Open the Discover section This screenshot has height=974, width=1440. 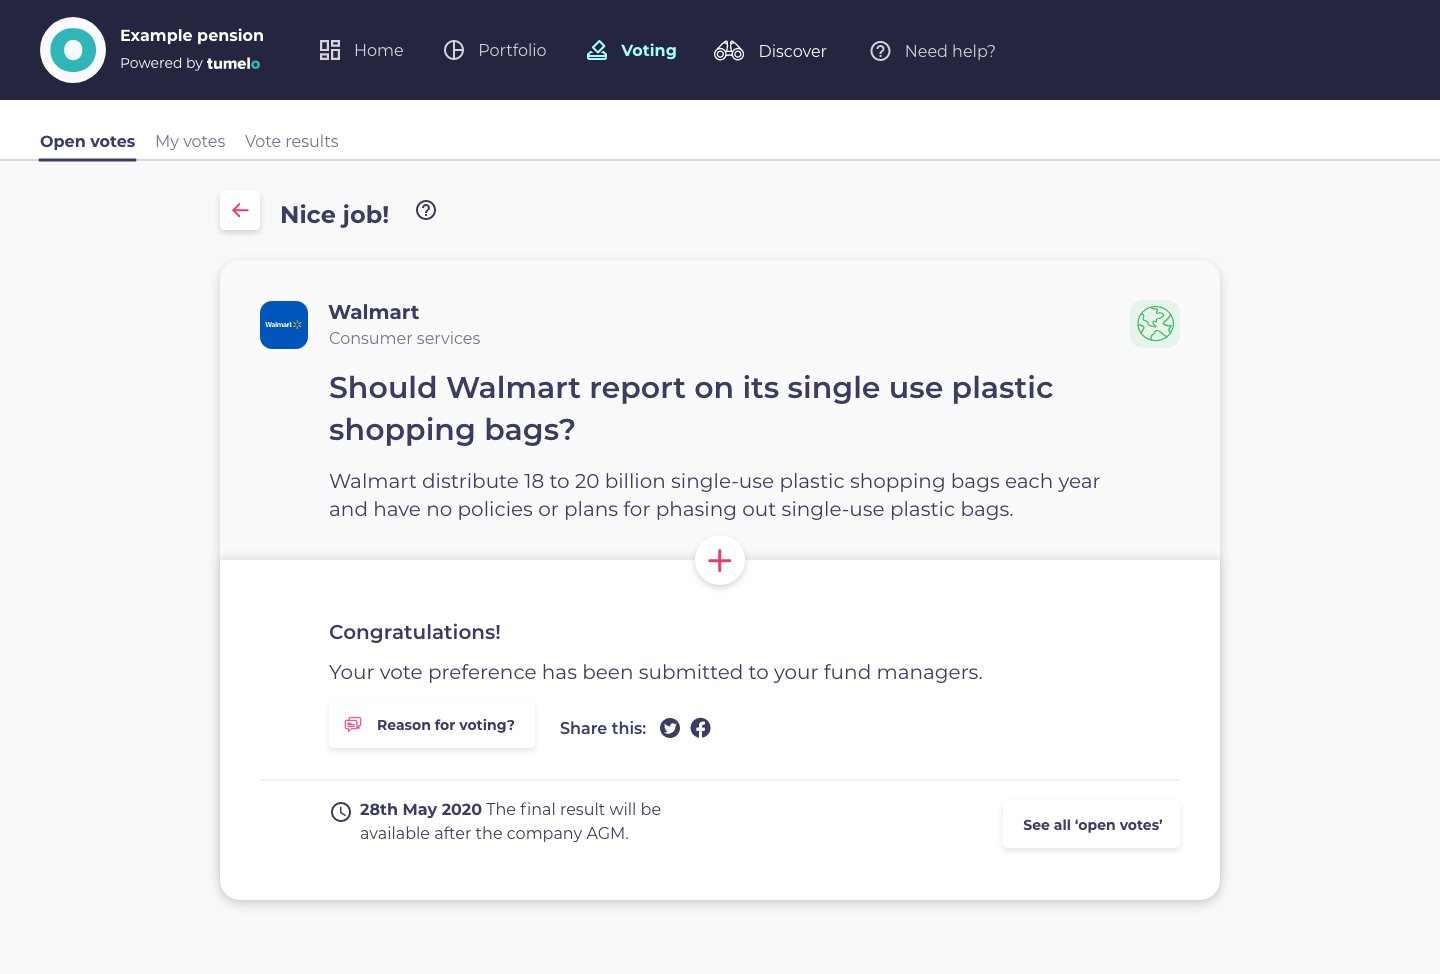(770, 50)
